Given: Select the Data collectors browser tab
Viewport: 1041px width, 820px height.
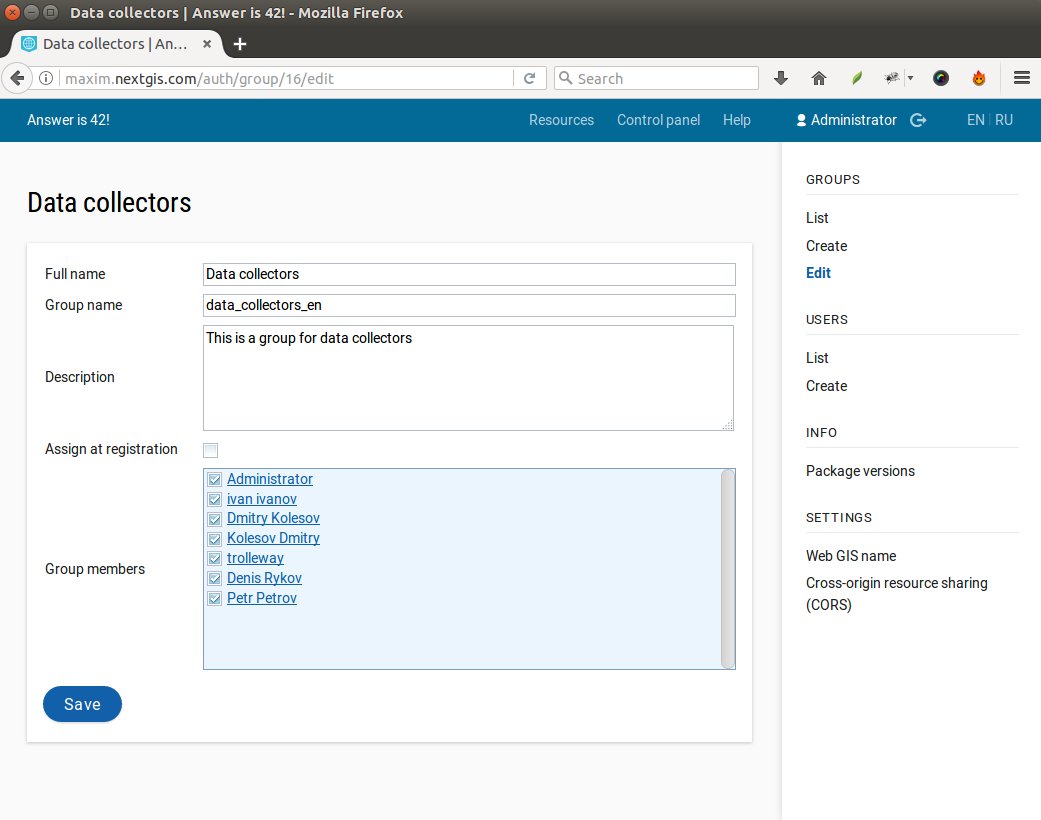Looking at the screenshot, I should (110, 44).
